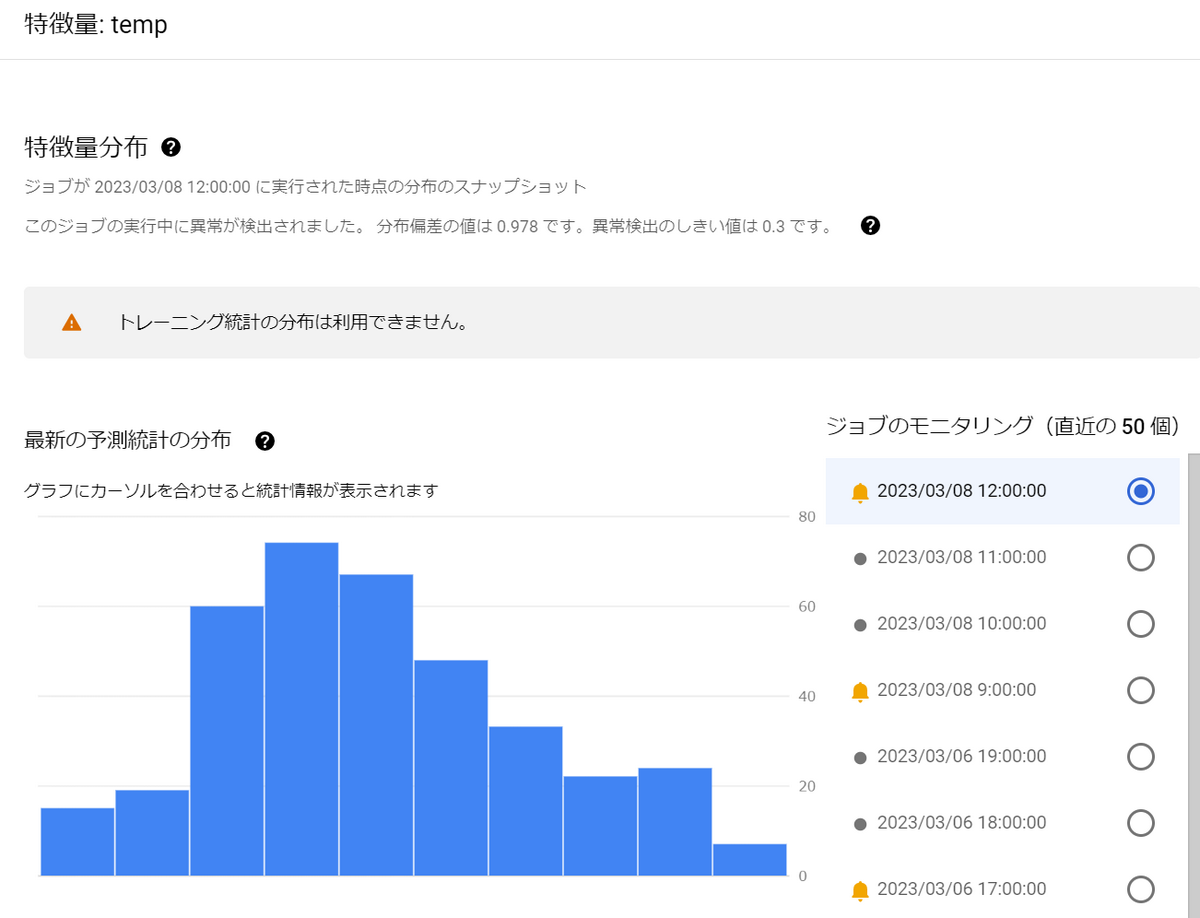Viewport: 1200px width, 918px height.
Task: Click the 40 y-axis label
Action: tap(808, 697)
